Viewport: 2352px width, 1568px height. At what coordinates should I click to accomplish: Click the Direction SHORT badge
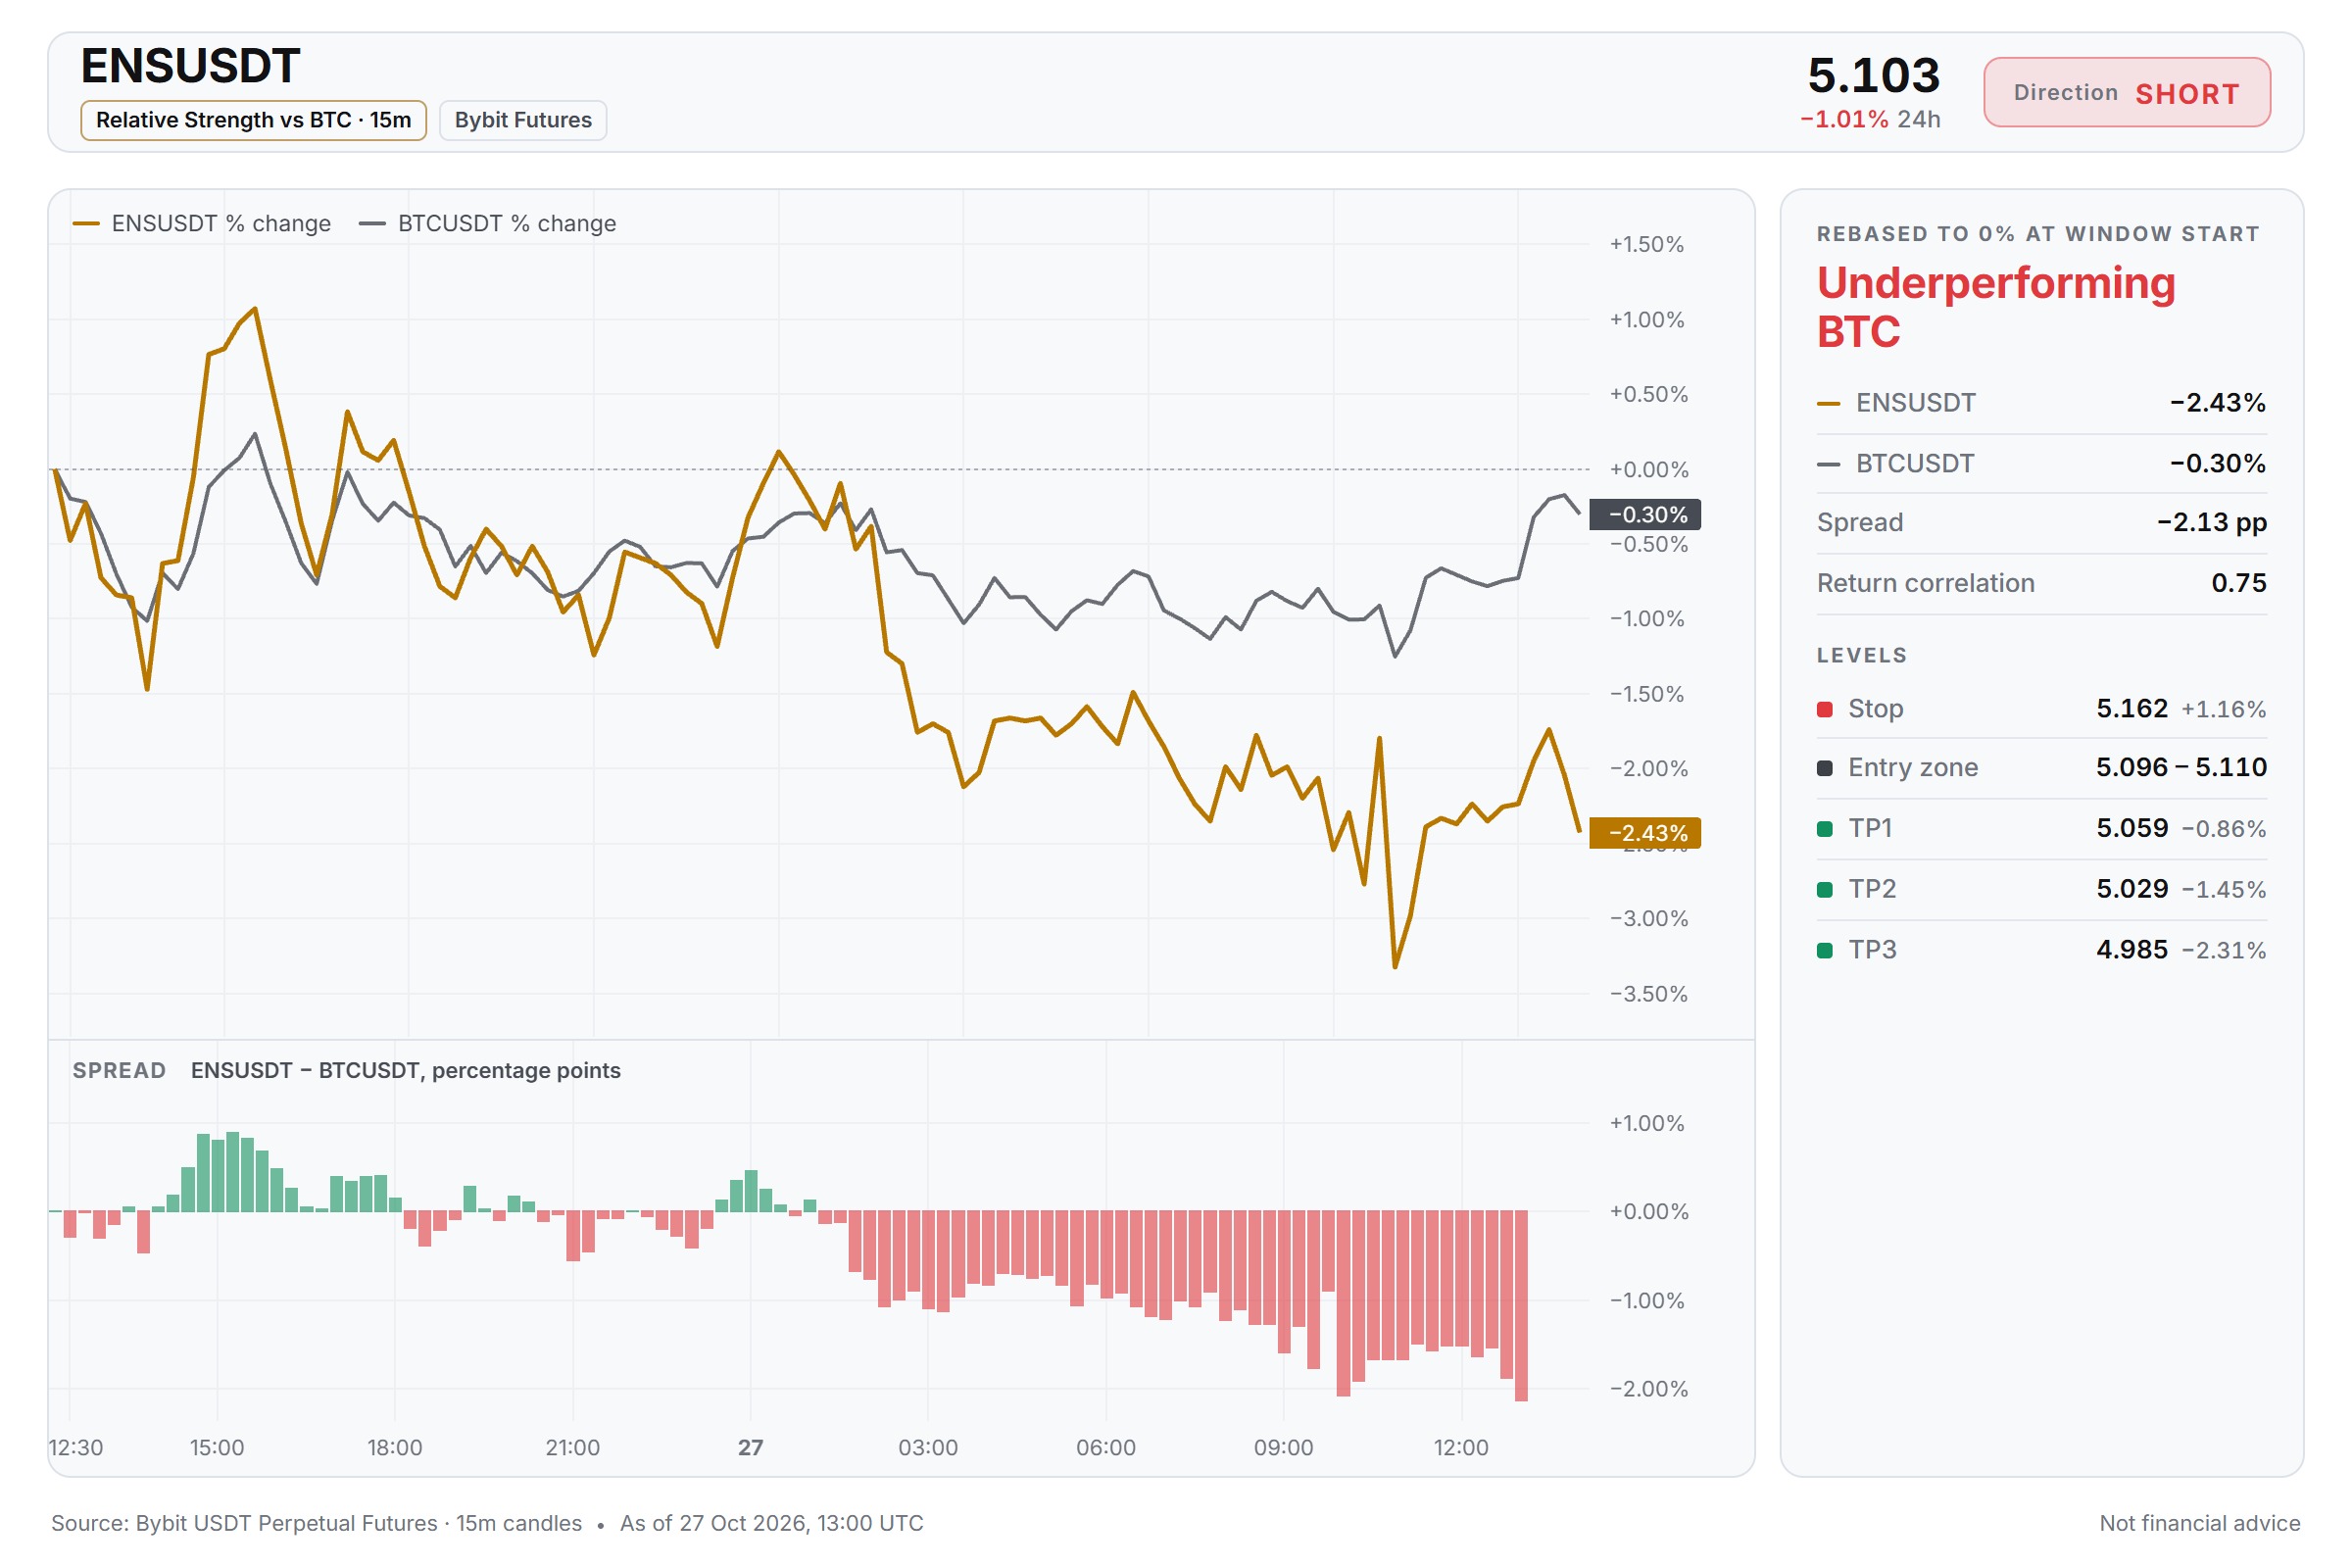(x=2126, y=92)
